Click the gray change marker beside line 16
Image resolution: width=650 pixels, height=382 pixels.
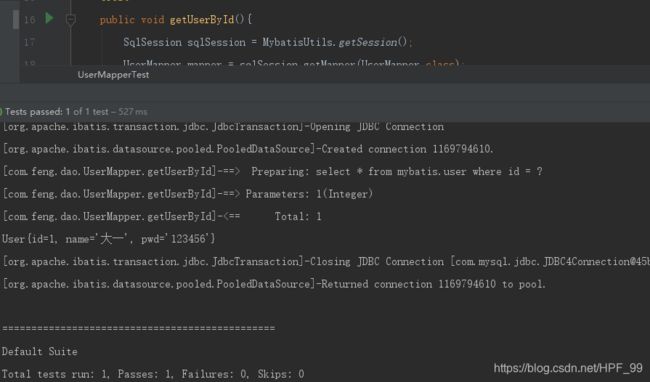coord(16,19)
